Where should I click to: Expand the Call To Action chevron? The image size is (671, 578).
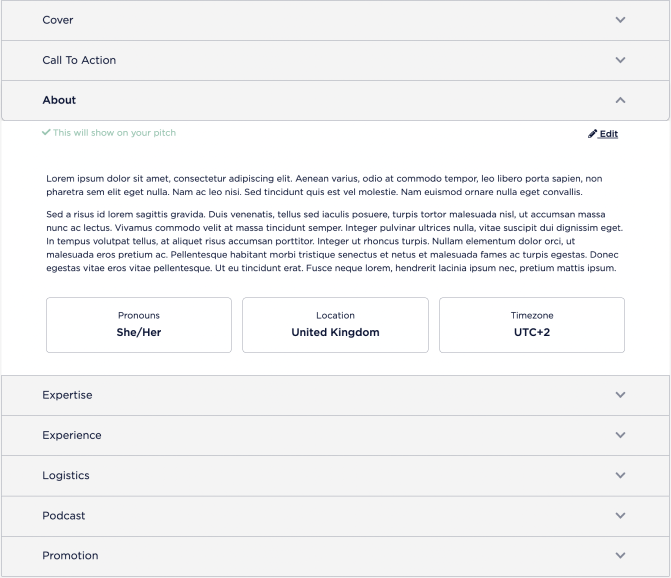click(620, 60)
